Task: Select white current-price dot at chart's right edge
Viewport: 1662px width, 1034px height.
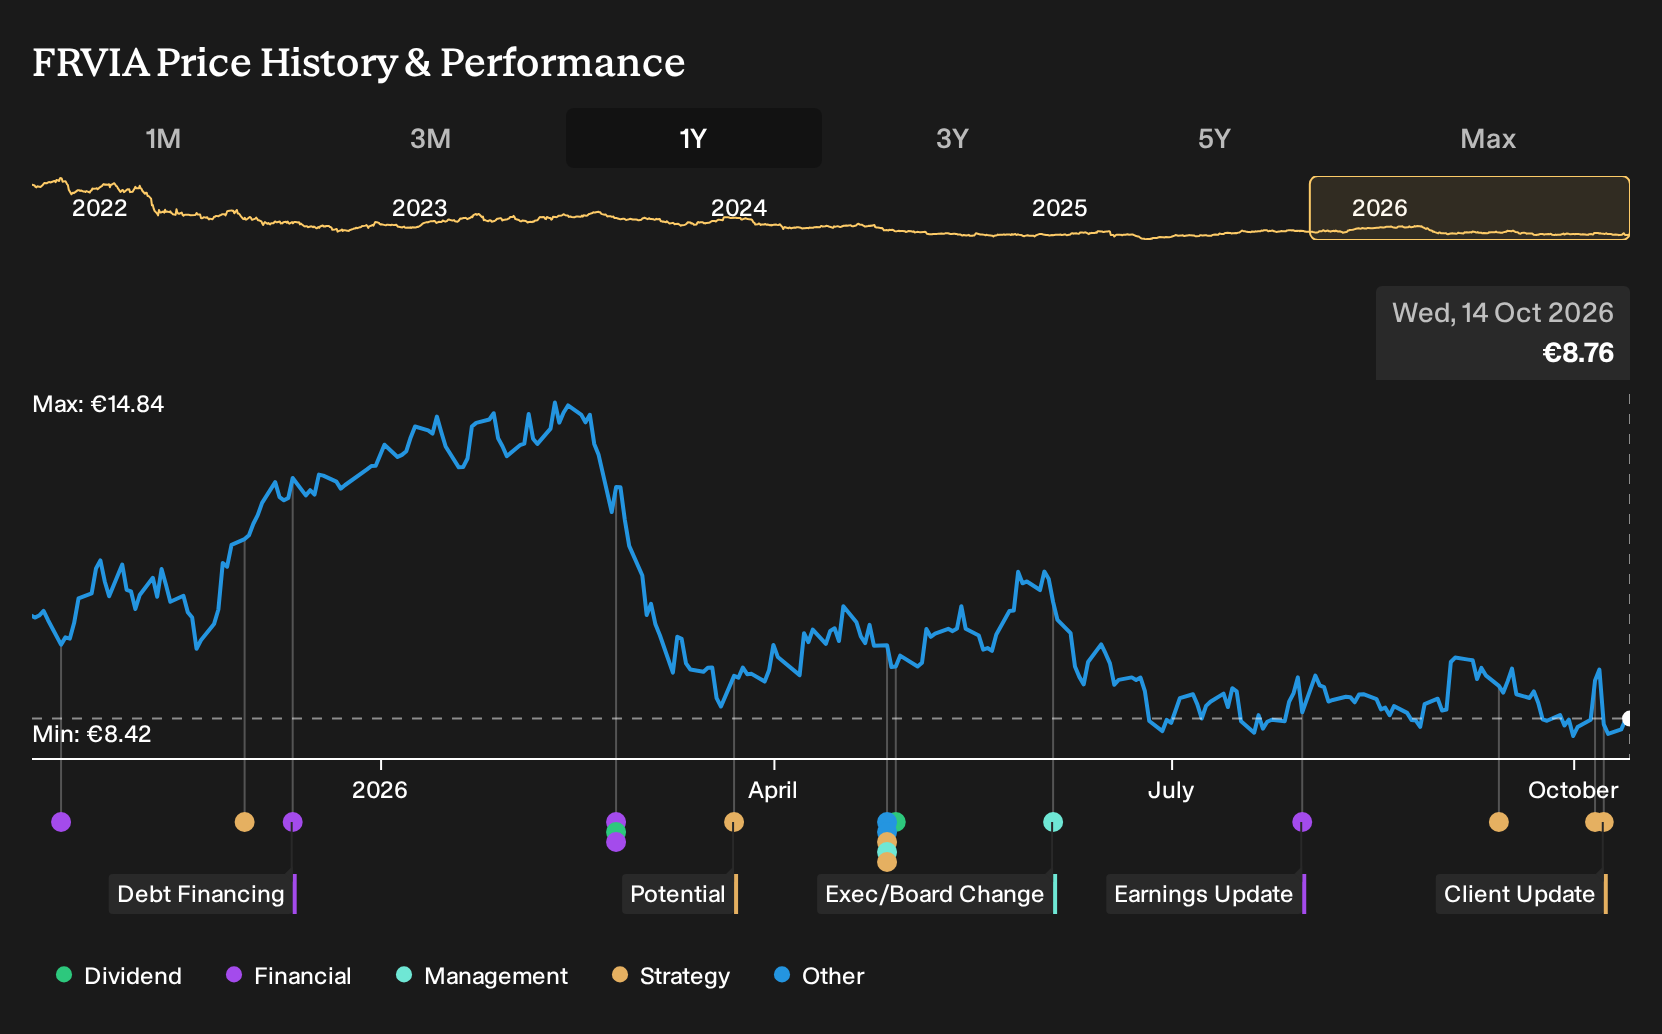Action: 1628,718
